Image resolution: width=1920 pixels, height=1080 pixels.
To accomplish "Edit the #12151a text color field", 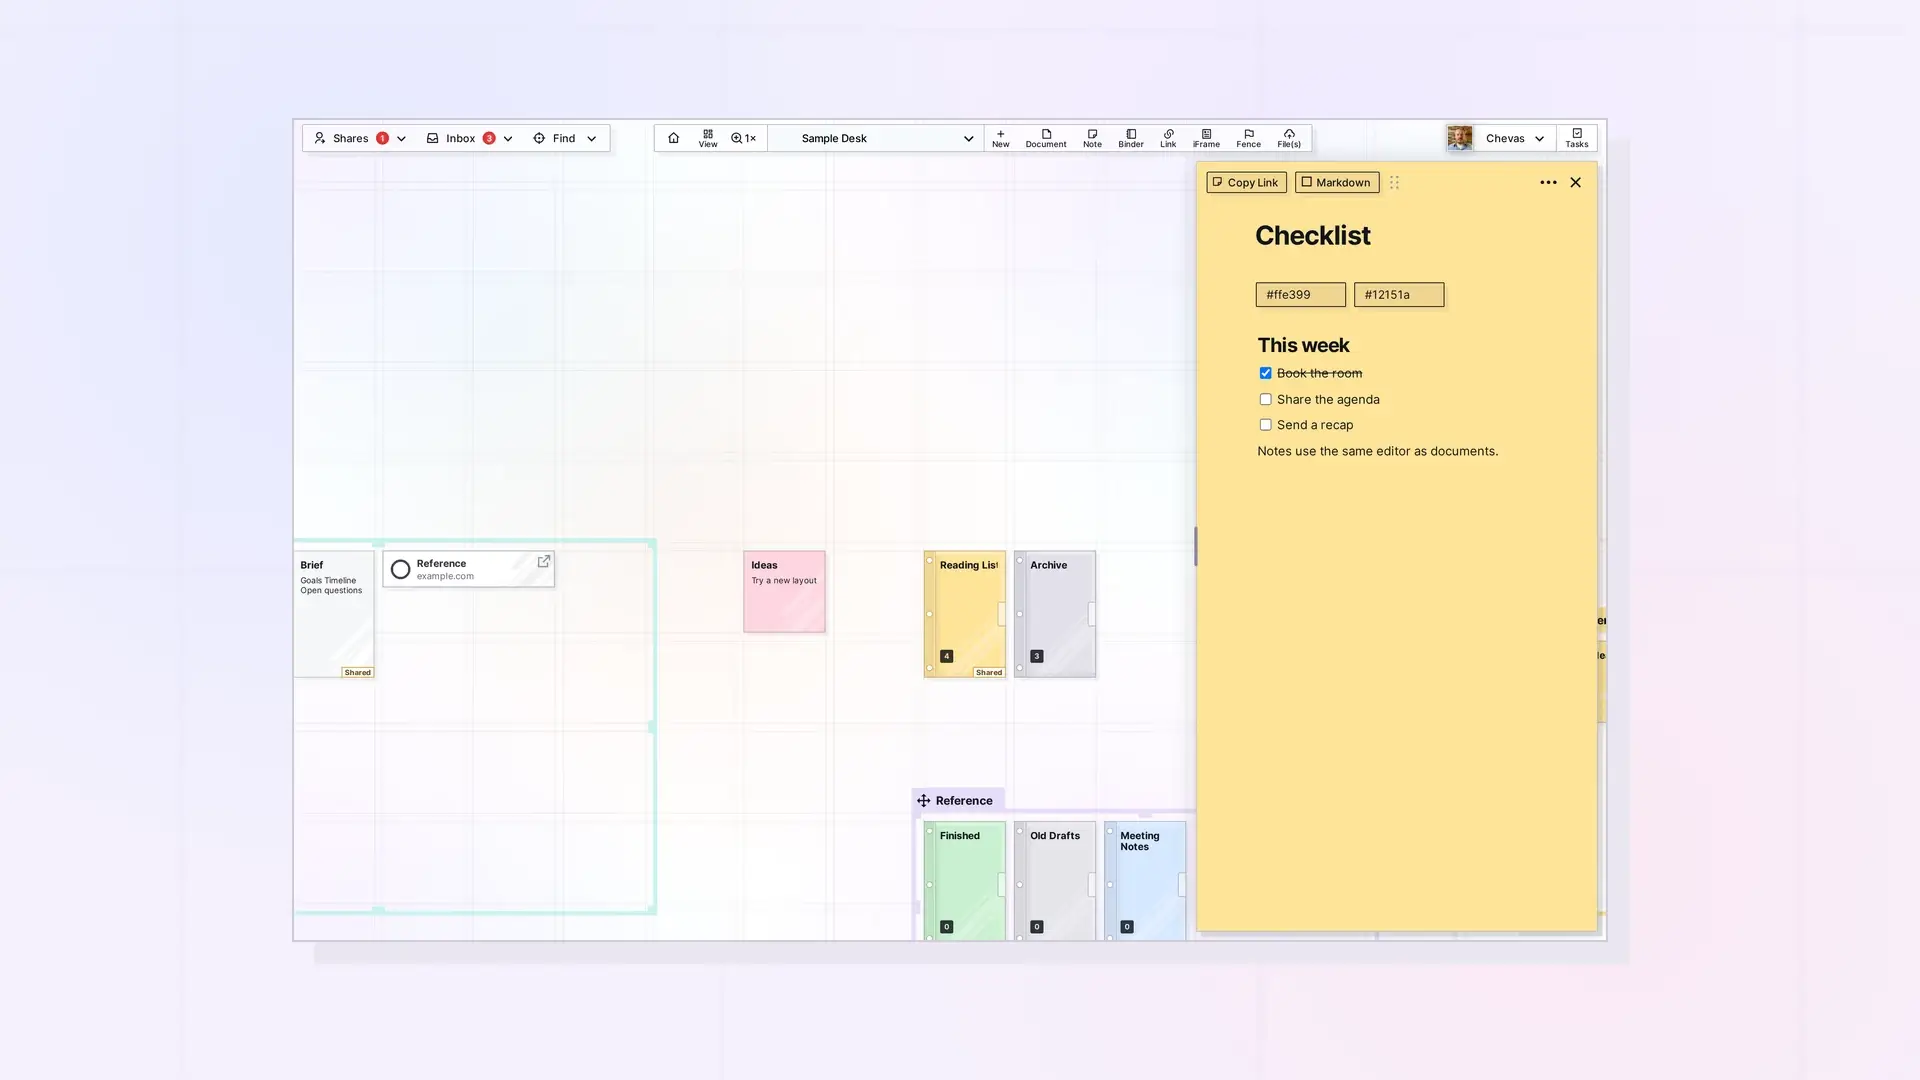I will [1398, 295].
